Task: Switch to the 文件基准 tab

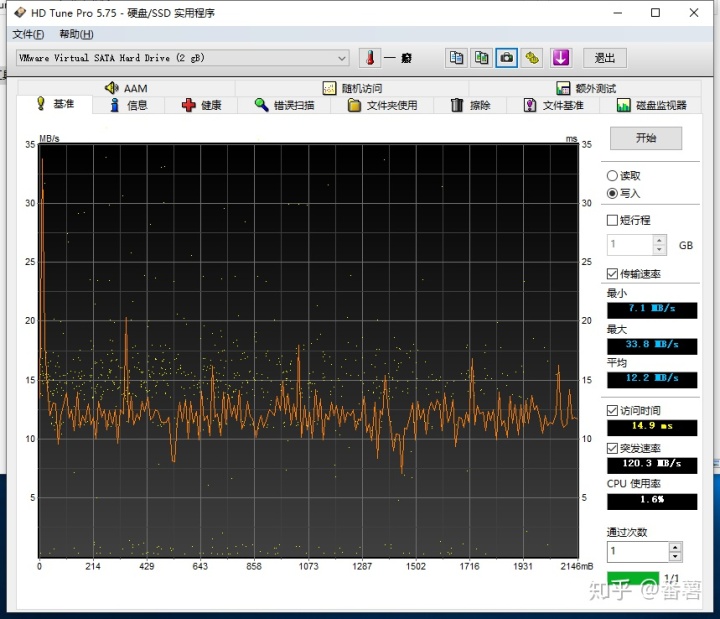Action: pyautogui.click(x=553, y=105)
